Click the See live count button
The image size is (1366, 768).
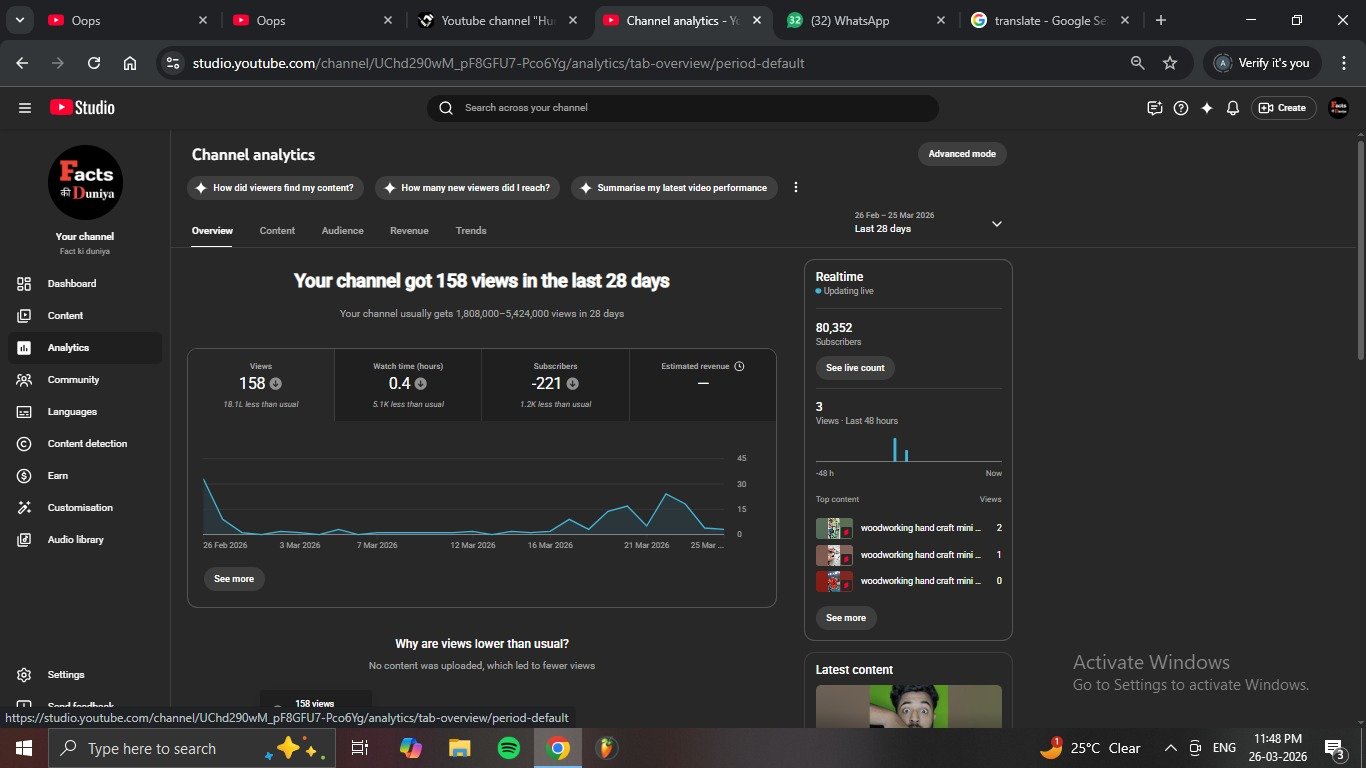pyautogui.click(x=855, y=368)
